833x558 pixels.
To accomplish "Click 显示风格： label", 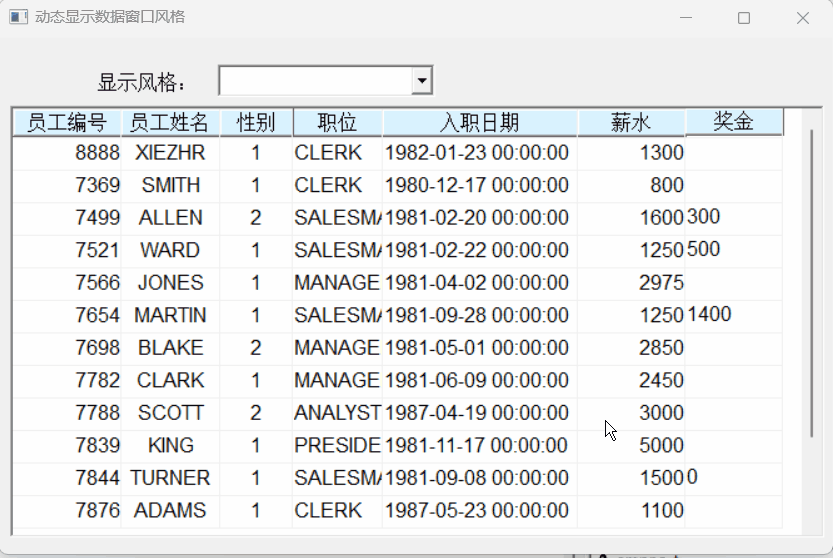I will point(141,83).
